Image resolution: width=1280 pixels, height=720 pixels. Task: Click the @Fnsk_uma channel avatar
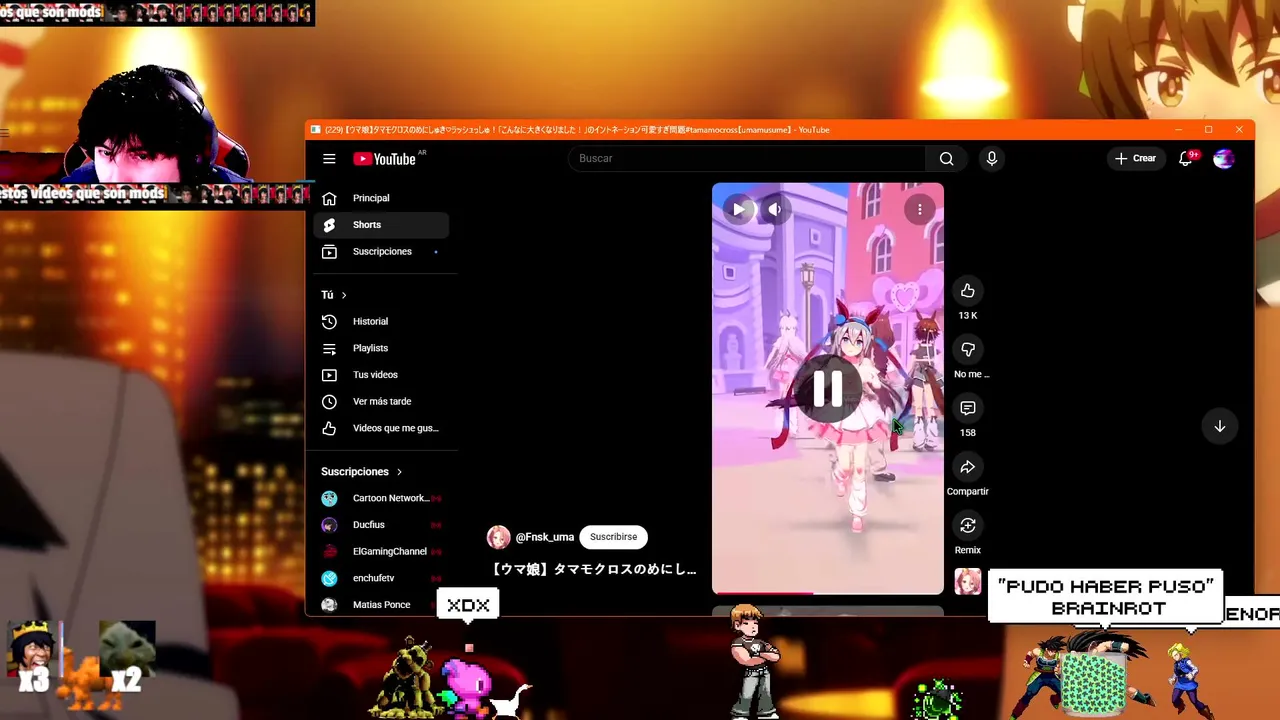(498, 537)
